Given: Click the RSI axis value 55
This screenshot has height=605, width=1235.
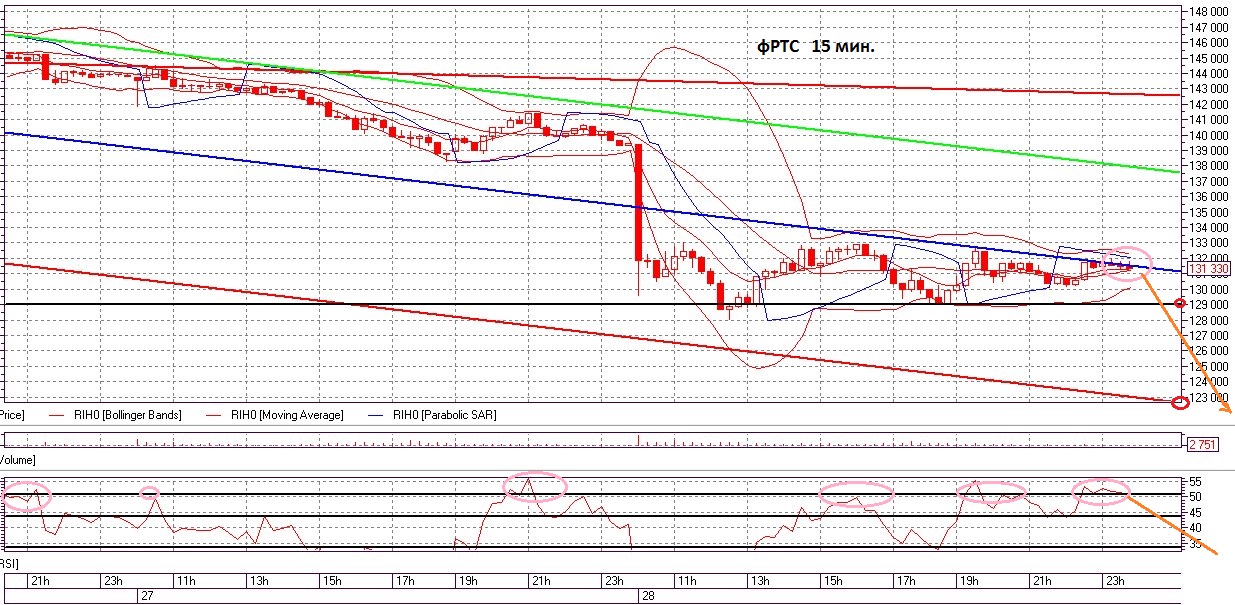Looking at the screenshot, I should click(x=1194, y=481).
